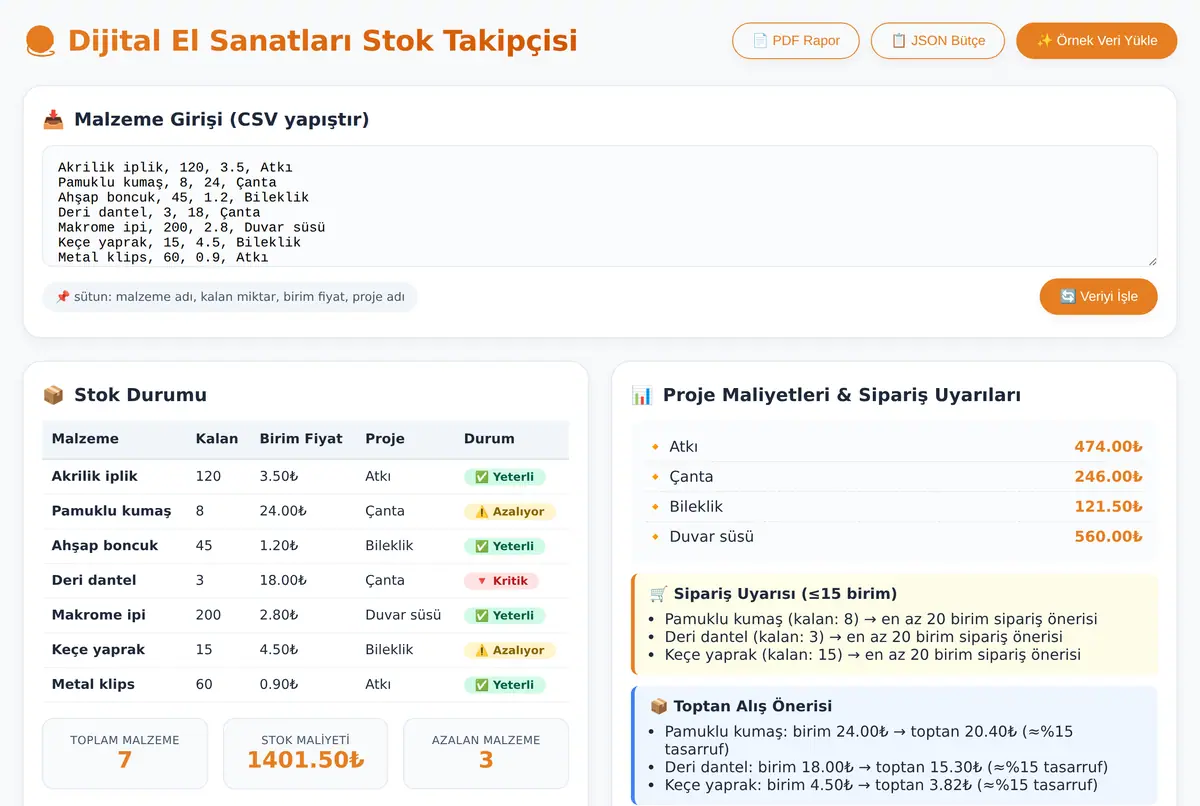
Task: Click the Keçe yaprak order warning line
Action: (872, 655)
